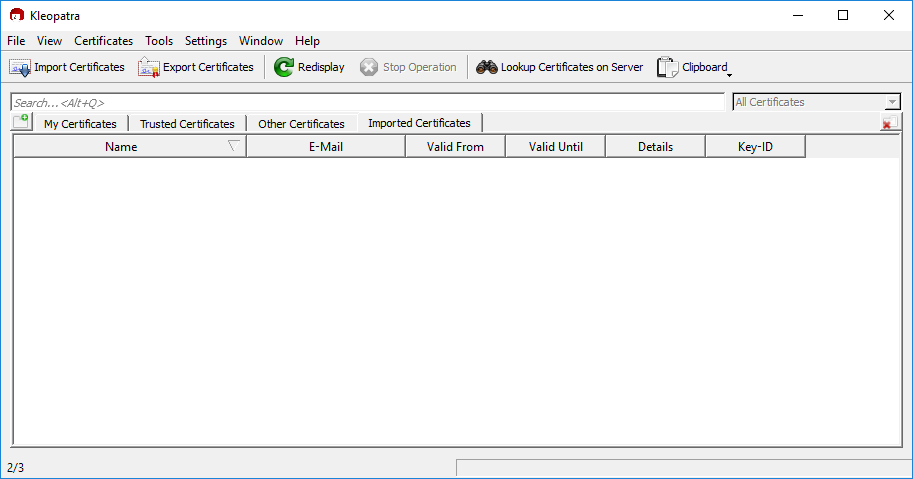Switch to the Trusted Certificates tab
Viewport: 913px width, 479px height.
tap(187, 124)
